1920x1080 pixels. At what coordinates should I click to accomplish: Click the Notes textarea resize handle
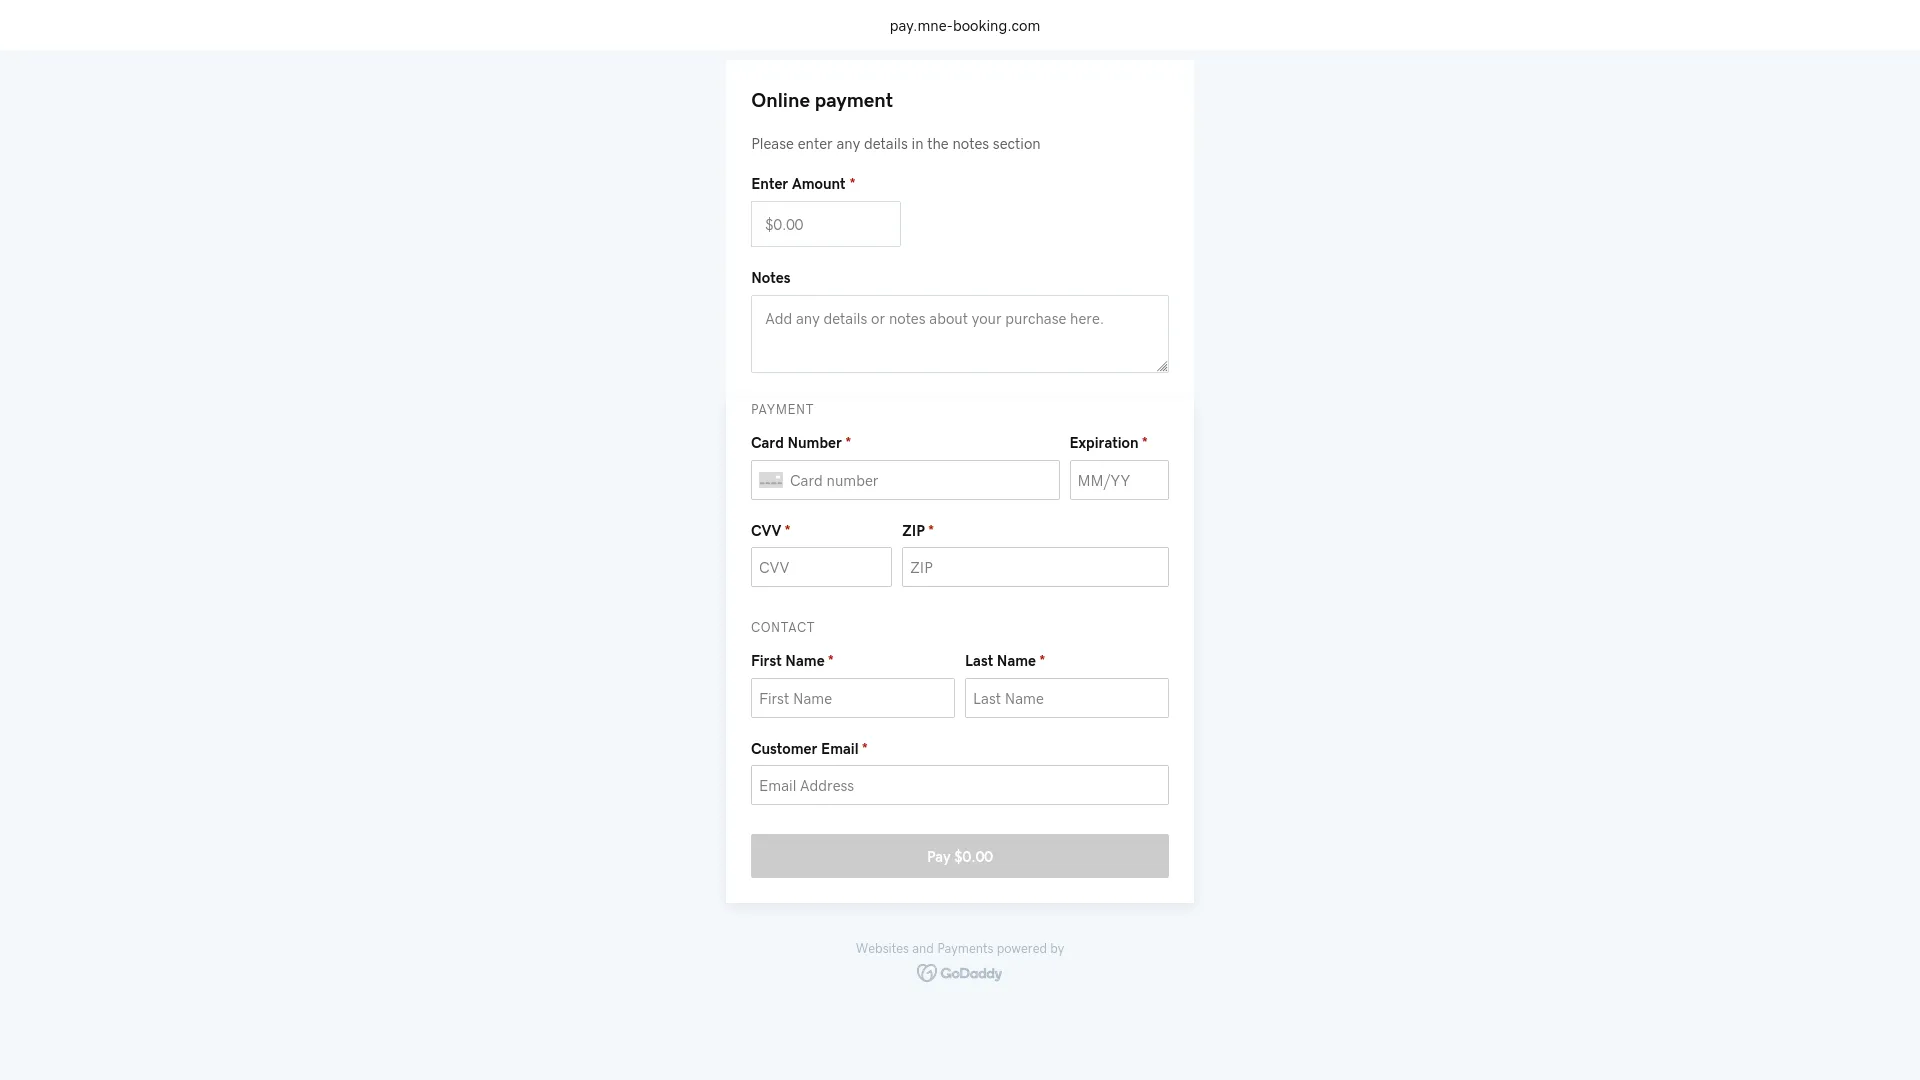pos(1162,366)
